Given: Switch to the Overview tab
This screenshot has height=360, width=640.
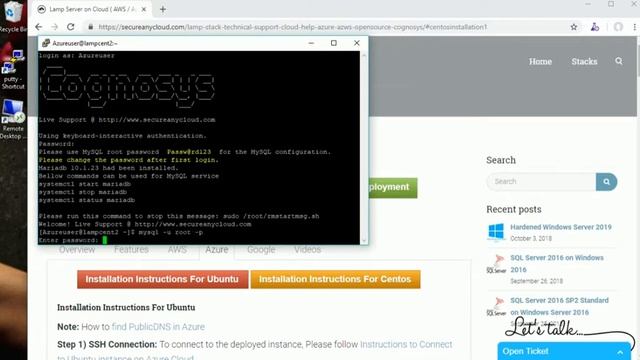Looking at the screenshot, I should 77,249.
